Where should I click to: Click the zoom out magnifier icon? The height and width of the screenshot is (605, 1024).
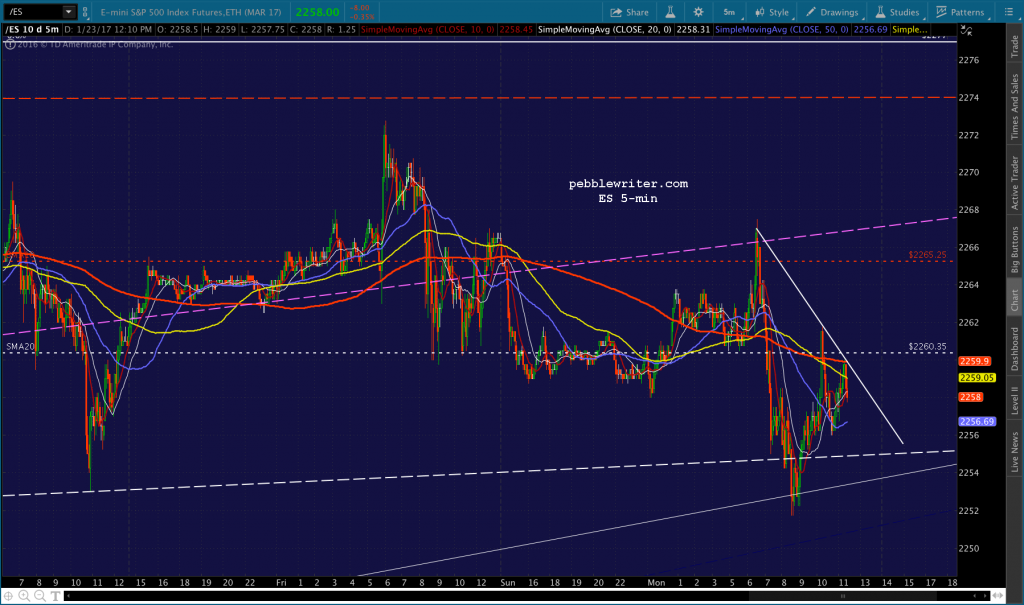(40, 596)
